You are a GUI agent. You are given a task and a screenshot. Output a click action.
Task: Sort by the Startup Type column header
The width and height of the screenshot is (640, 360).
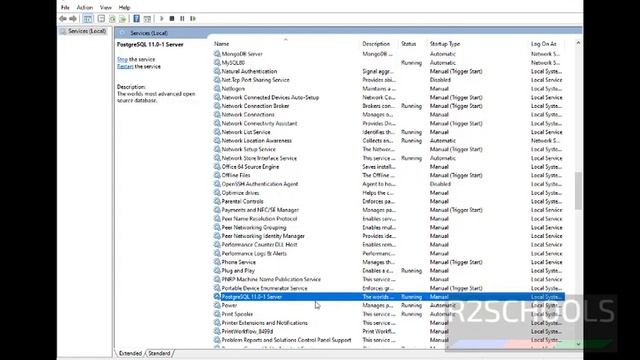445,44
